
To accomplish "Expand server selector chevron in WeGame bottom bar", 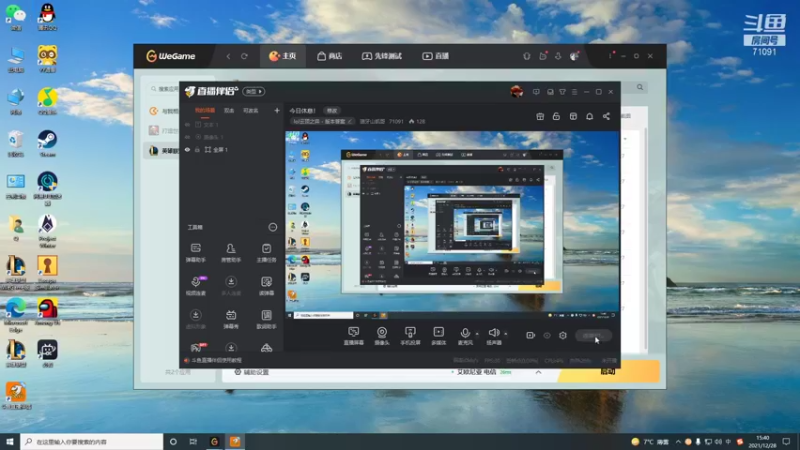I will 538,372.
